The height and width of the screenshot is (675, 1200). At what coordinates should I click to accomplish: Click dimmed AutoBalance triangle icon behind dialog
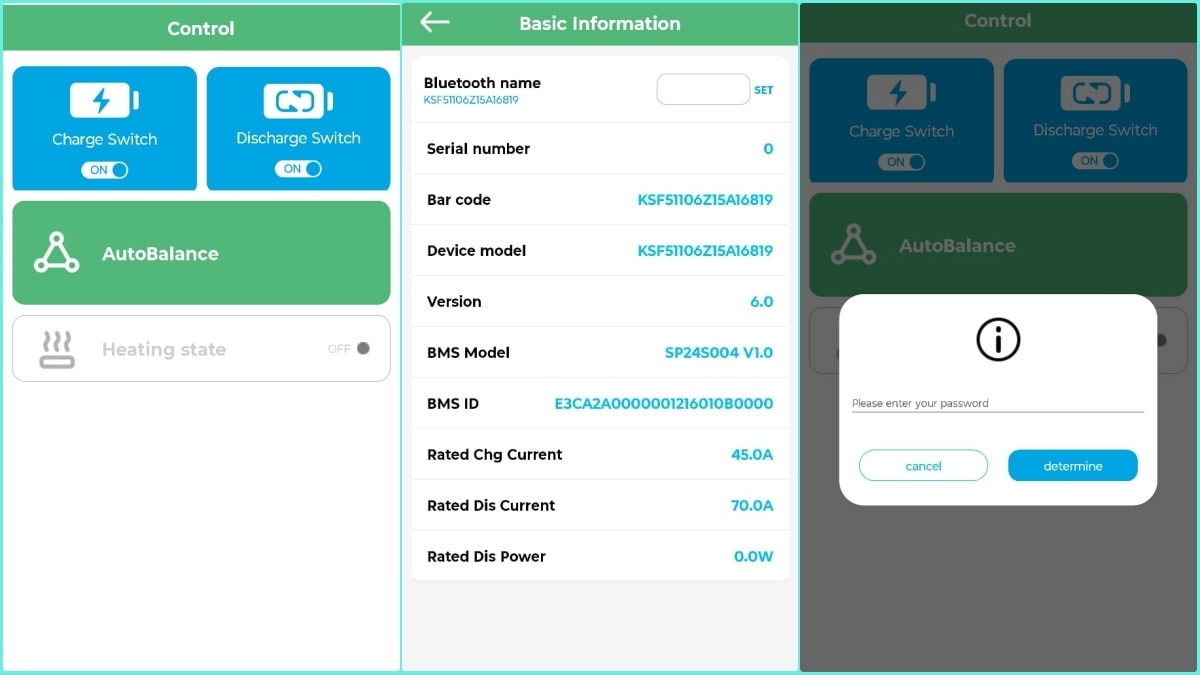pyautogui.click(x=853, y=245)
